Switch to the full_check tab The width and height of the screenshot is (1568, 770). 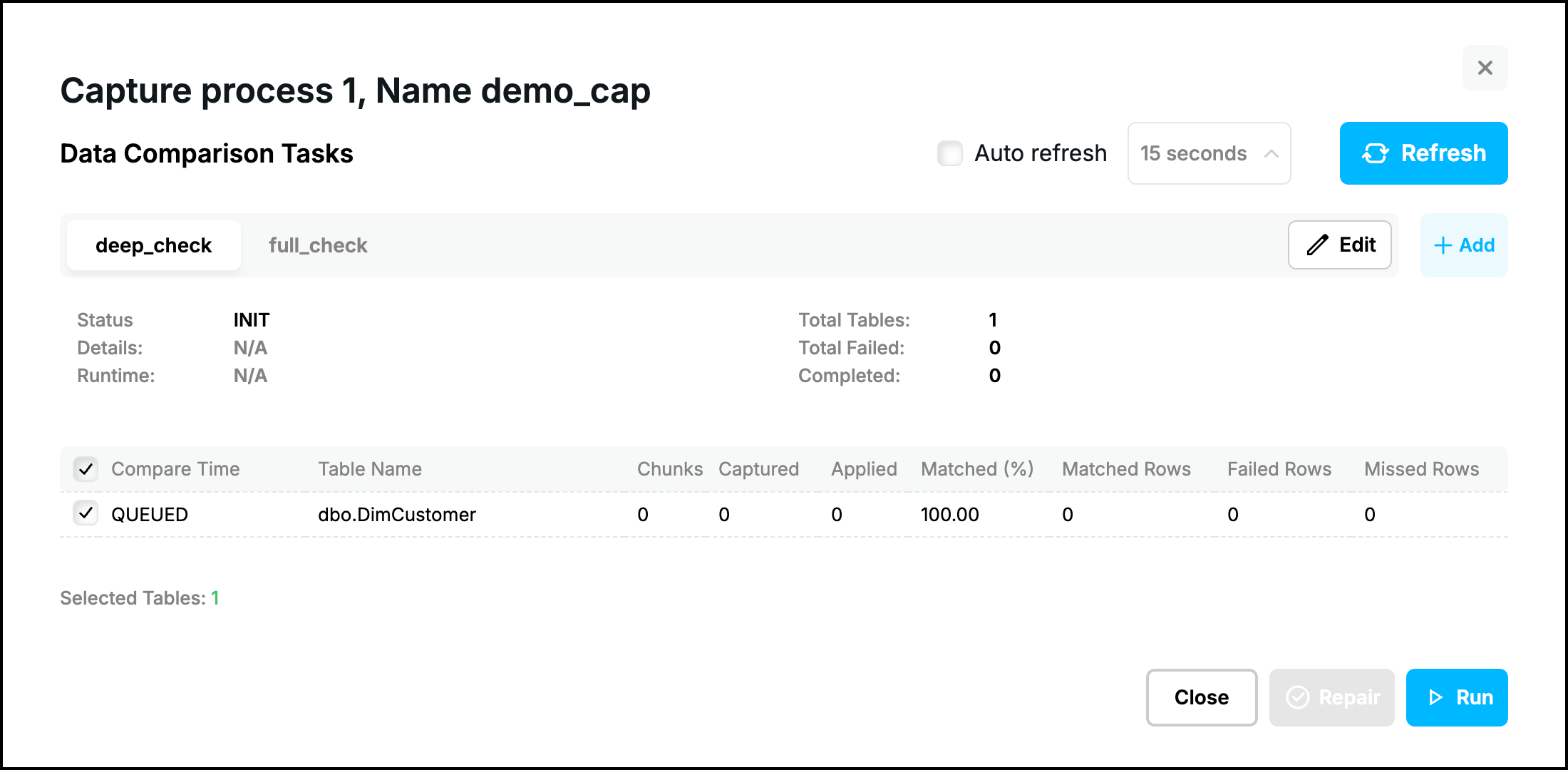[318, 245]
